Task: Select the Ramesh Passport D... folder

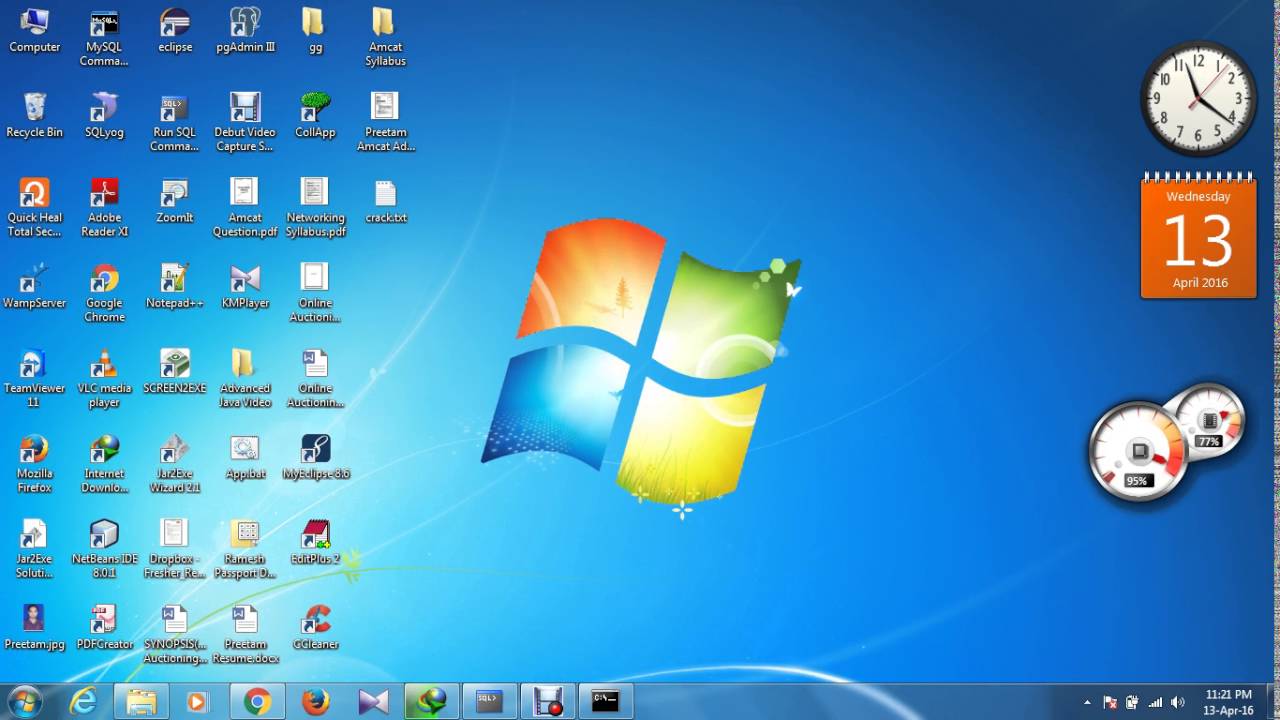Action: click(x=245, y=549)
